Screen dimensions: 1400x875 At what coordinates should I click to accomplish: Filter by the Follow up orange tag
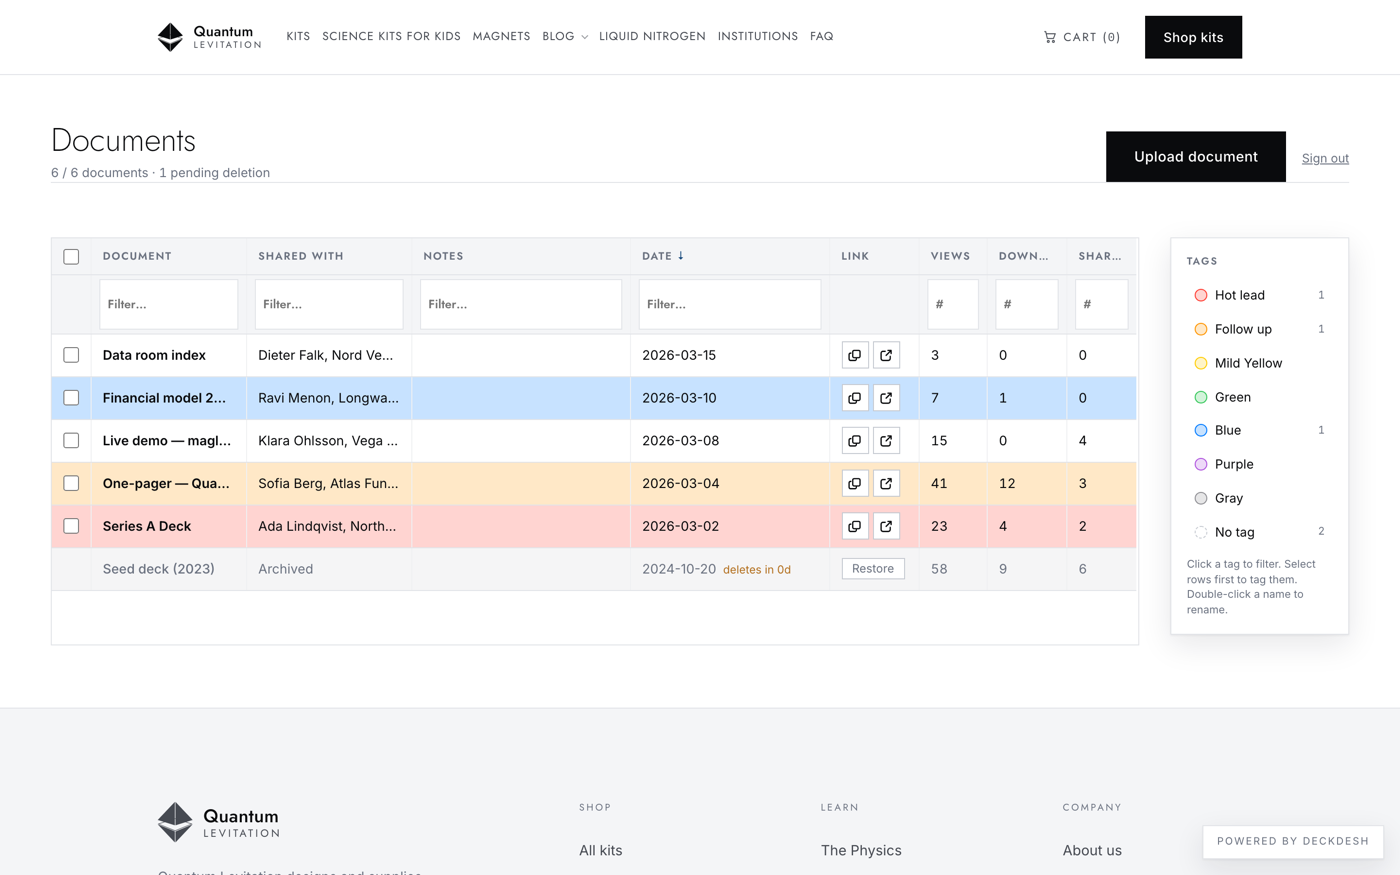pyautogui.click(x=1259, y=329)
